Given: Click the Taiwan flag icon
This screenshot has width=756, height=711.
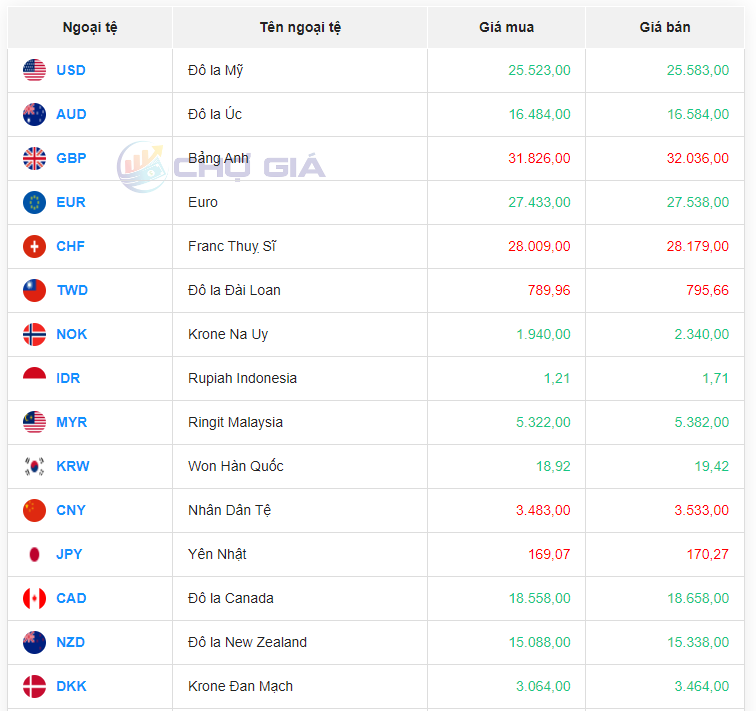Looking at the screenshot, I should click(34, 290).
